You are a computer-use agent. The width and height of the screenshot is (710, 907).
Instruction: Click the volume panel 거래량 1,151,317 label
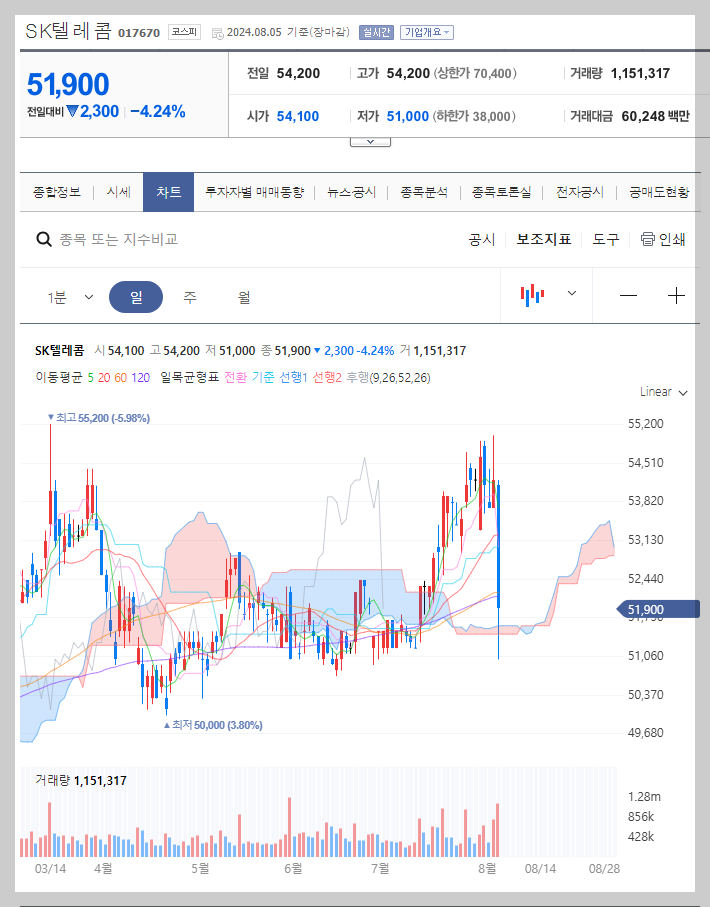81,780
